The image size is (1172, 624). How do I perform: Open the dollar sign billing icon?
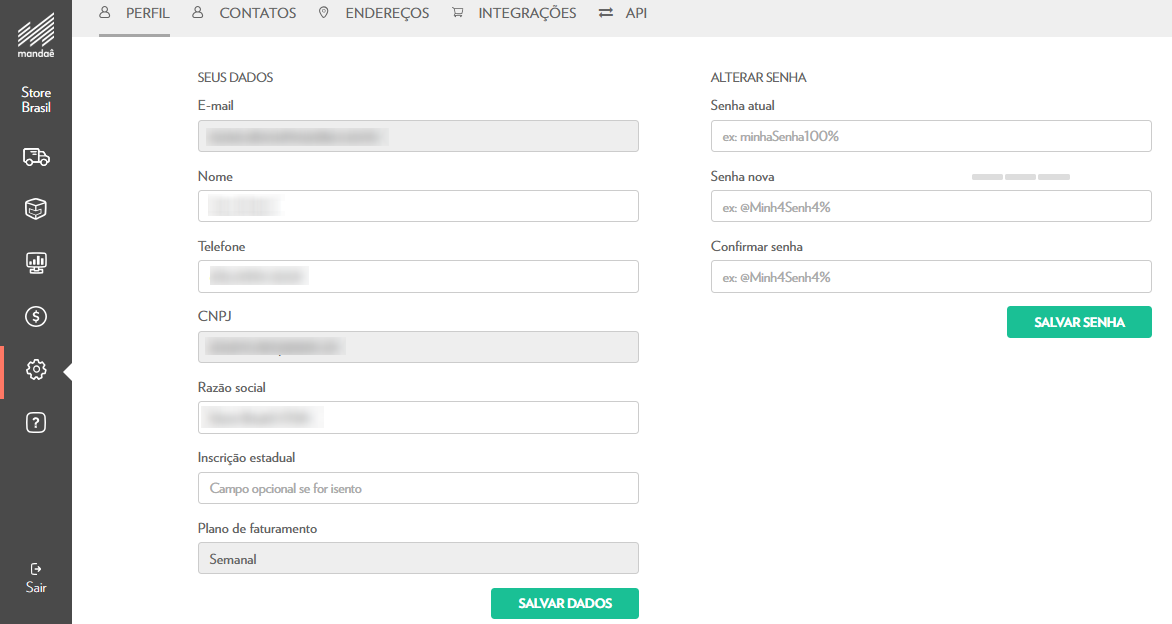36,316
